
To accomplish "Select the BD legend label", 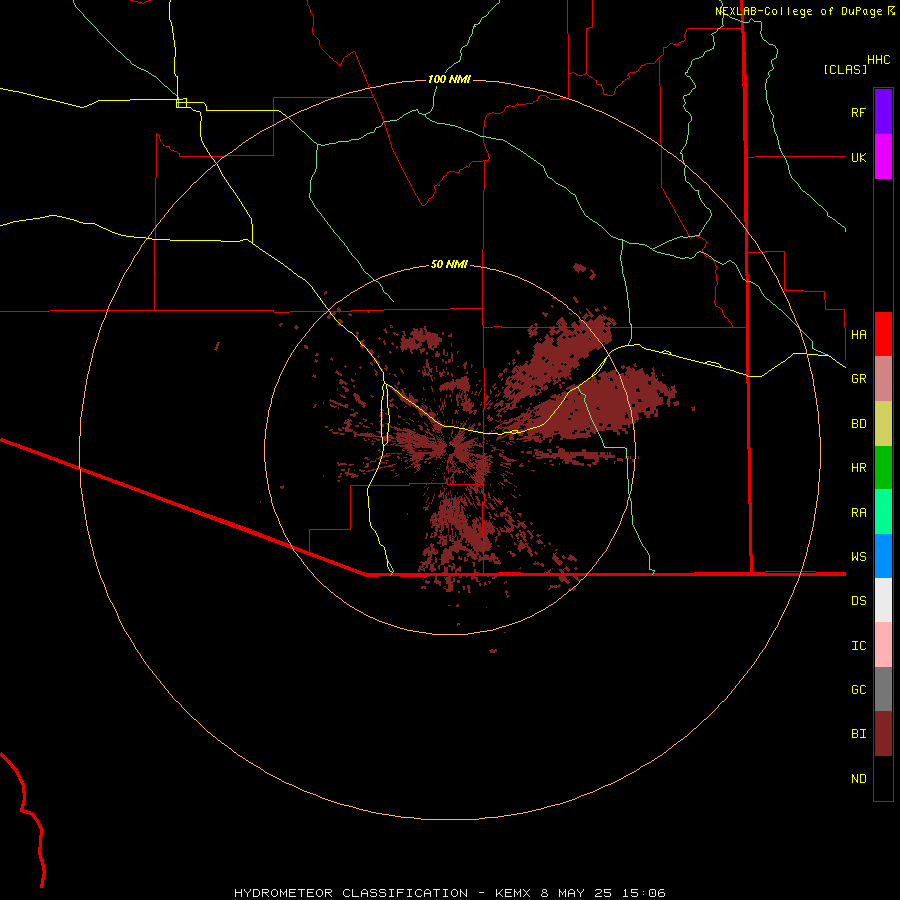I will [x=858, y=424].
